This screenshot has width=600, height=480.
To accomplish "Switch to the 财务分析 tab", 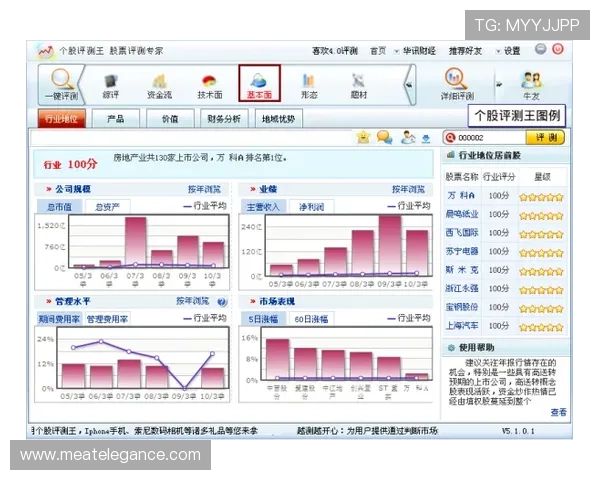I will 224,119.
